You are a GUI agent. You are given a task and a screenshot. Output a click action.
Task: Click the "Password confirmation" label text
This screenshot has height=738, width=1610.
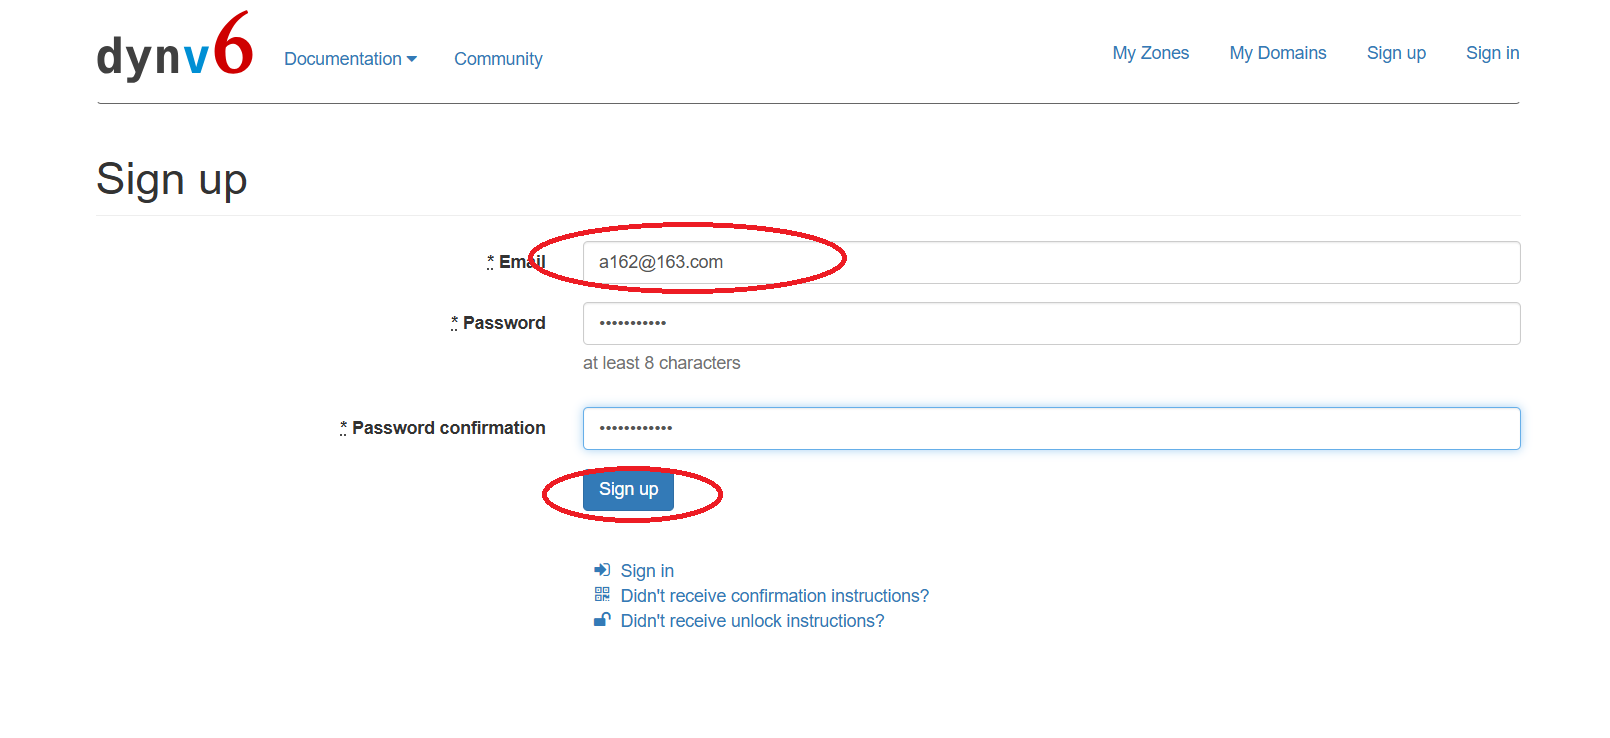pos(448,428)
